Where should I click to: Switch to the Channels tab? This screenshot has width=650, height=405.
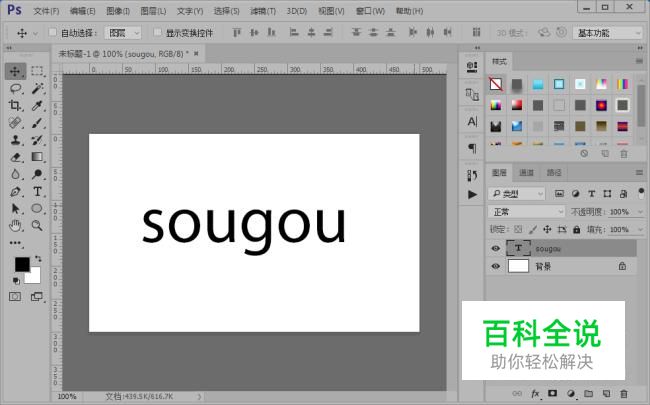click(x=526, y=172)
